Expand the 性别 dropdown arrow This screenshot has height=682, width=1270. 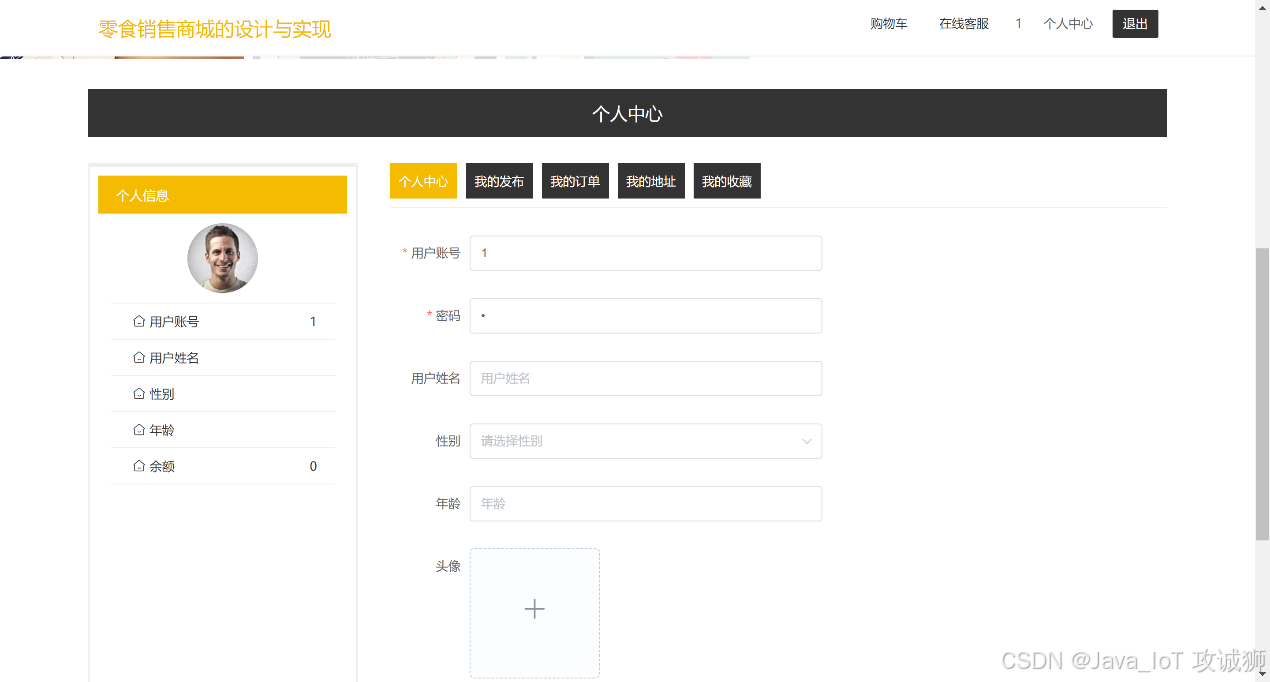coord(807,441)
